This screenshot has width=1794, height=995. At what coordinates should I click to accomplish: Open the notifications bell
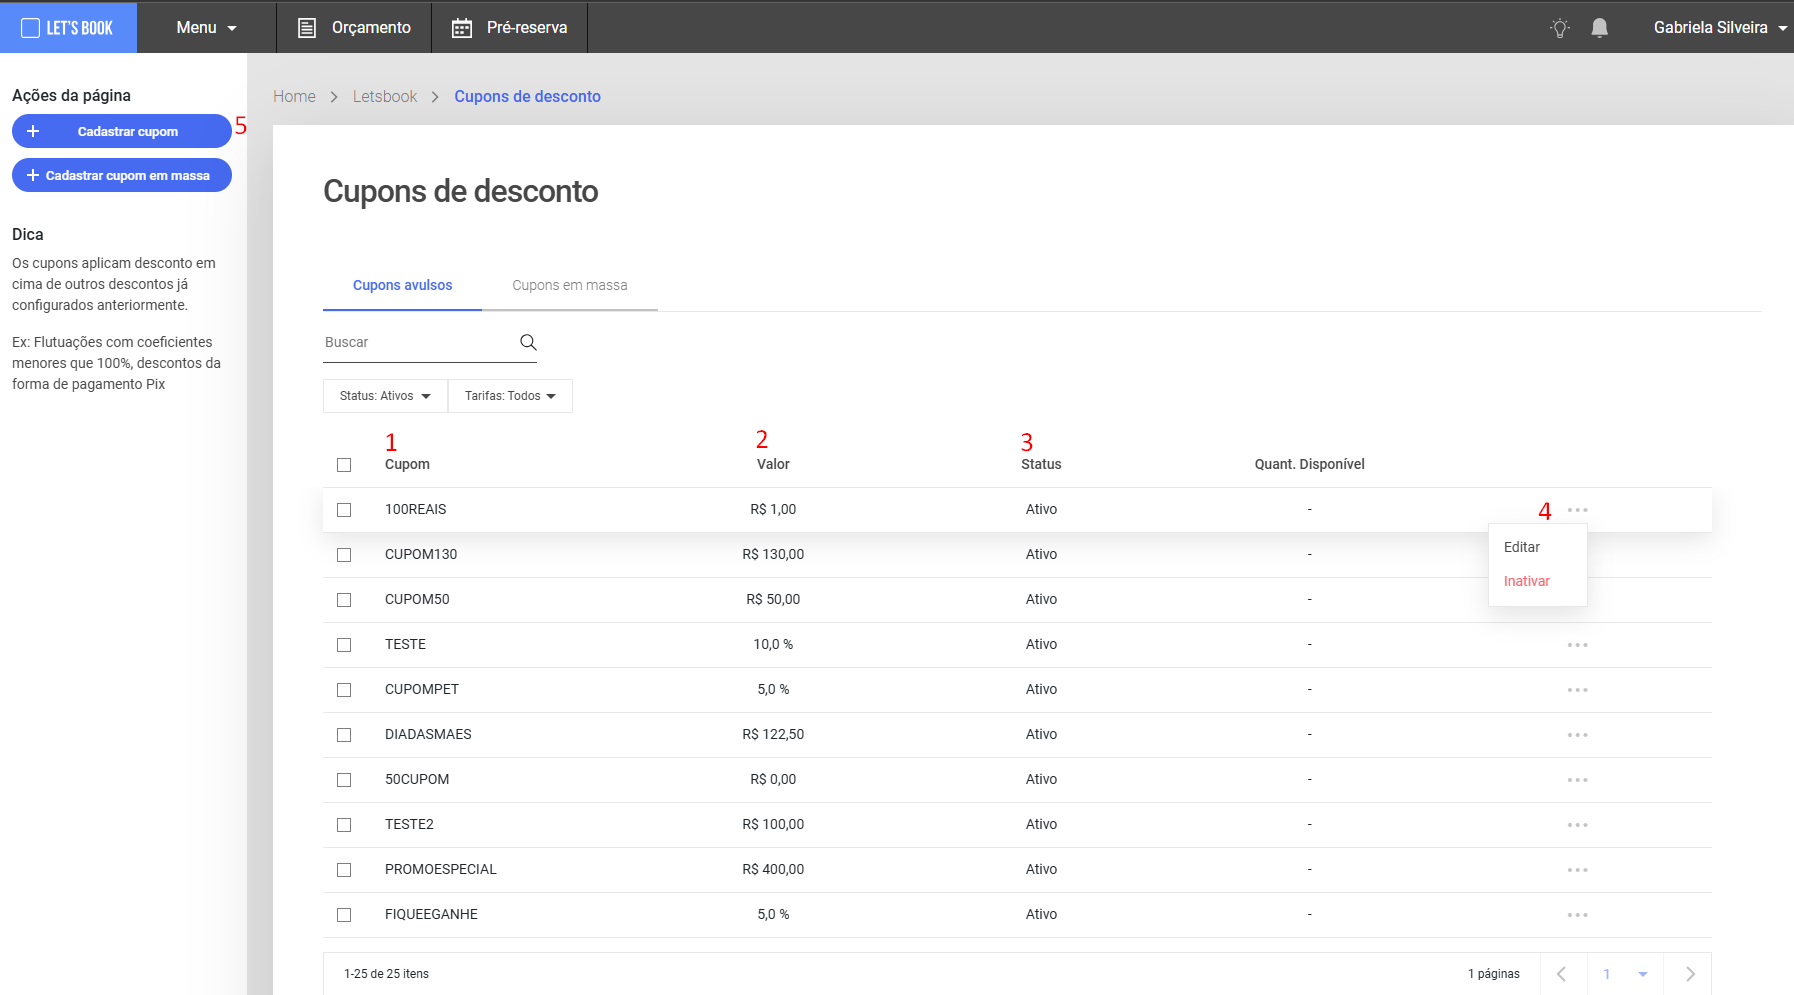(x=1600, y=28)
